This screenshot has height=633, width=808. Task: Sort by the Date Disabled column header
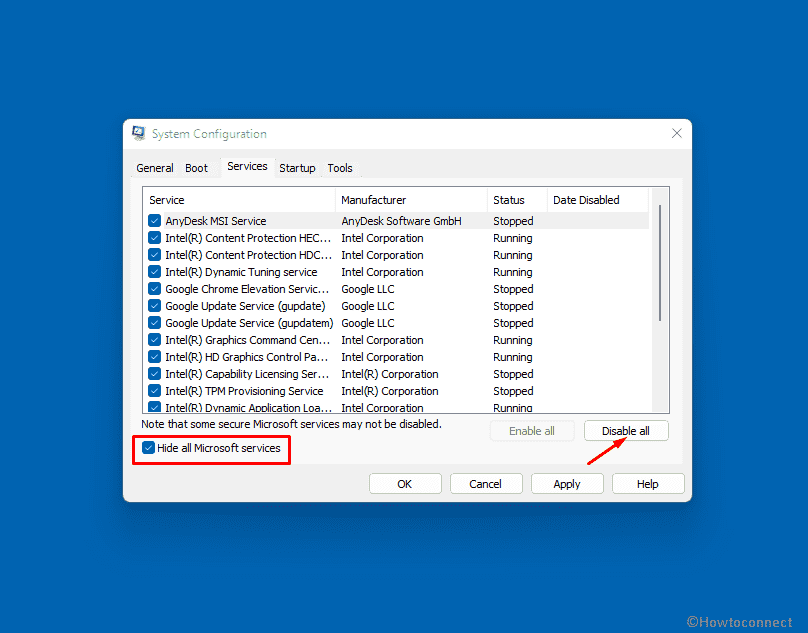pyautogui.click(x=598, y=200)
